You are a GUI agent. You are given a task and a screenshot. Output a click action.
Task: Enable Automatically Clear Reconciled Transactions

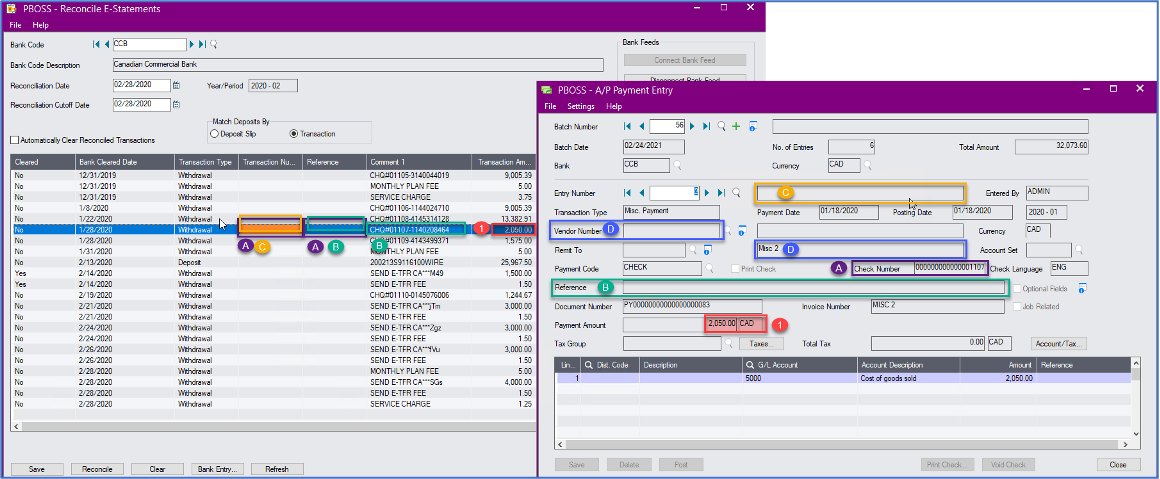pyautogui.click(x=15, y=140)
